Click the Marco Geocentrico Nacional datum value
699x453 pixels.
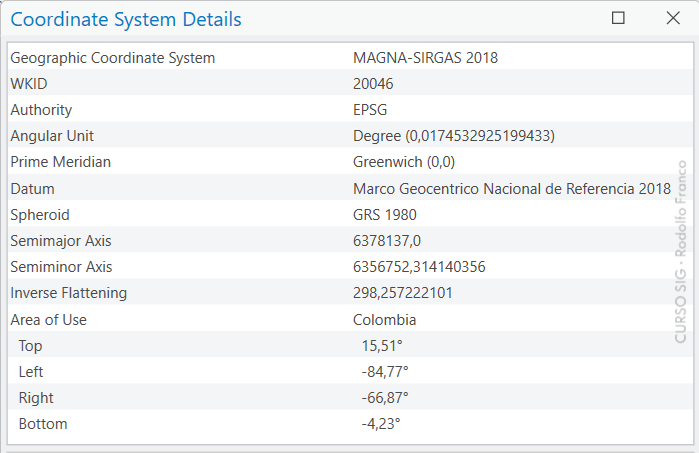click(511, 188)
